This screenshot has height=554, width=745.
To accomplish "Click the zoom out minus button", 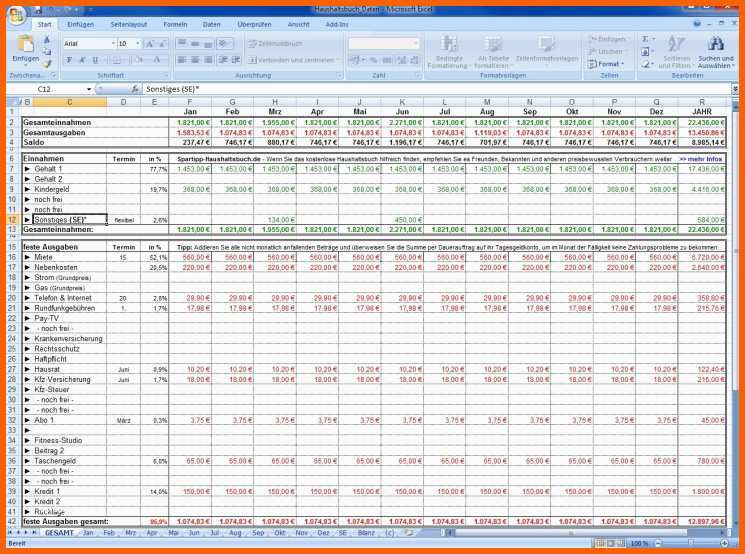I will tap(659, 543).
